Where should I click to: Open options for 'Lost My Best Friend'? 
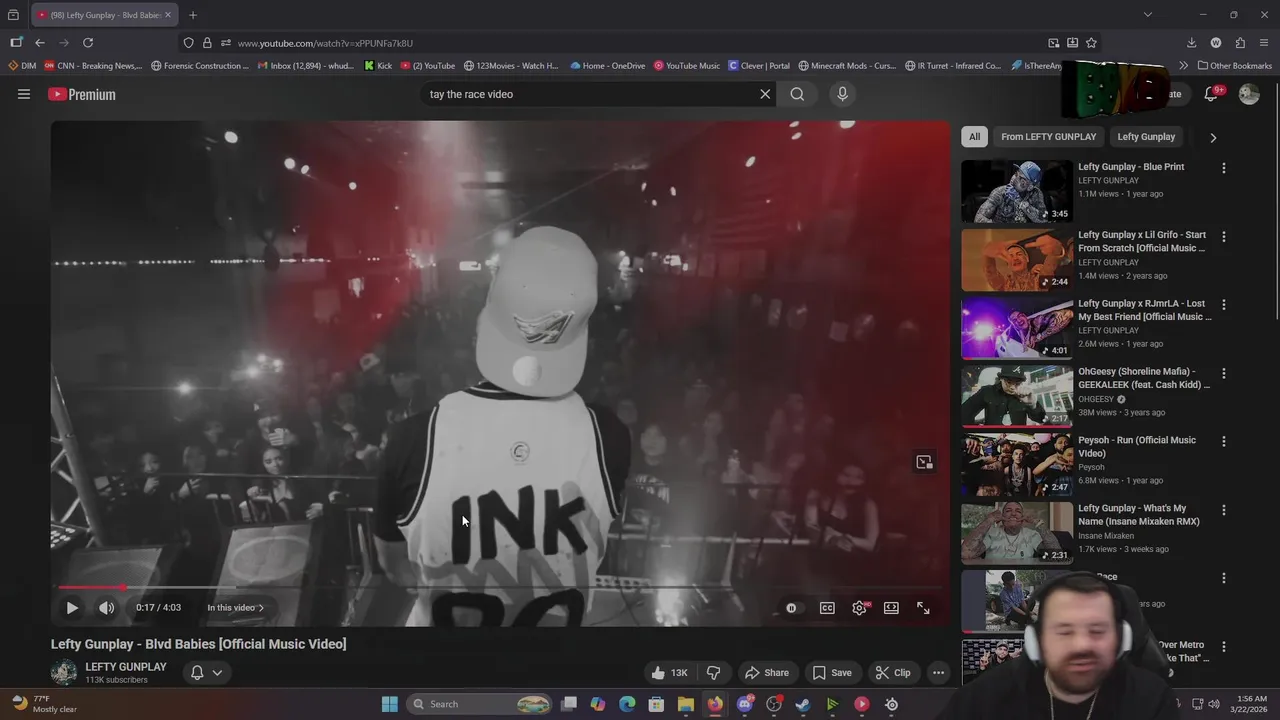point(1223,304)
